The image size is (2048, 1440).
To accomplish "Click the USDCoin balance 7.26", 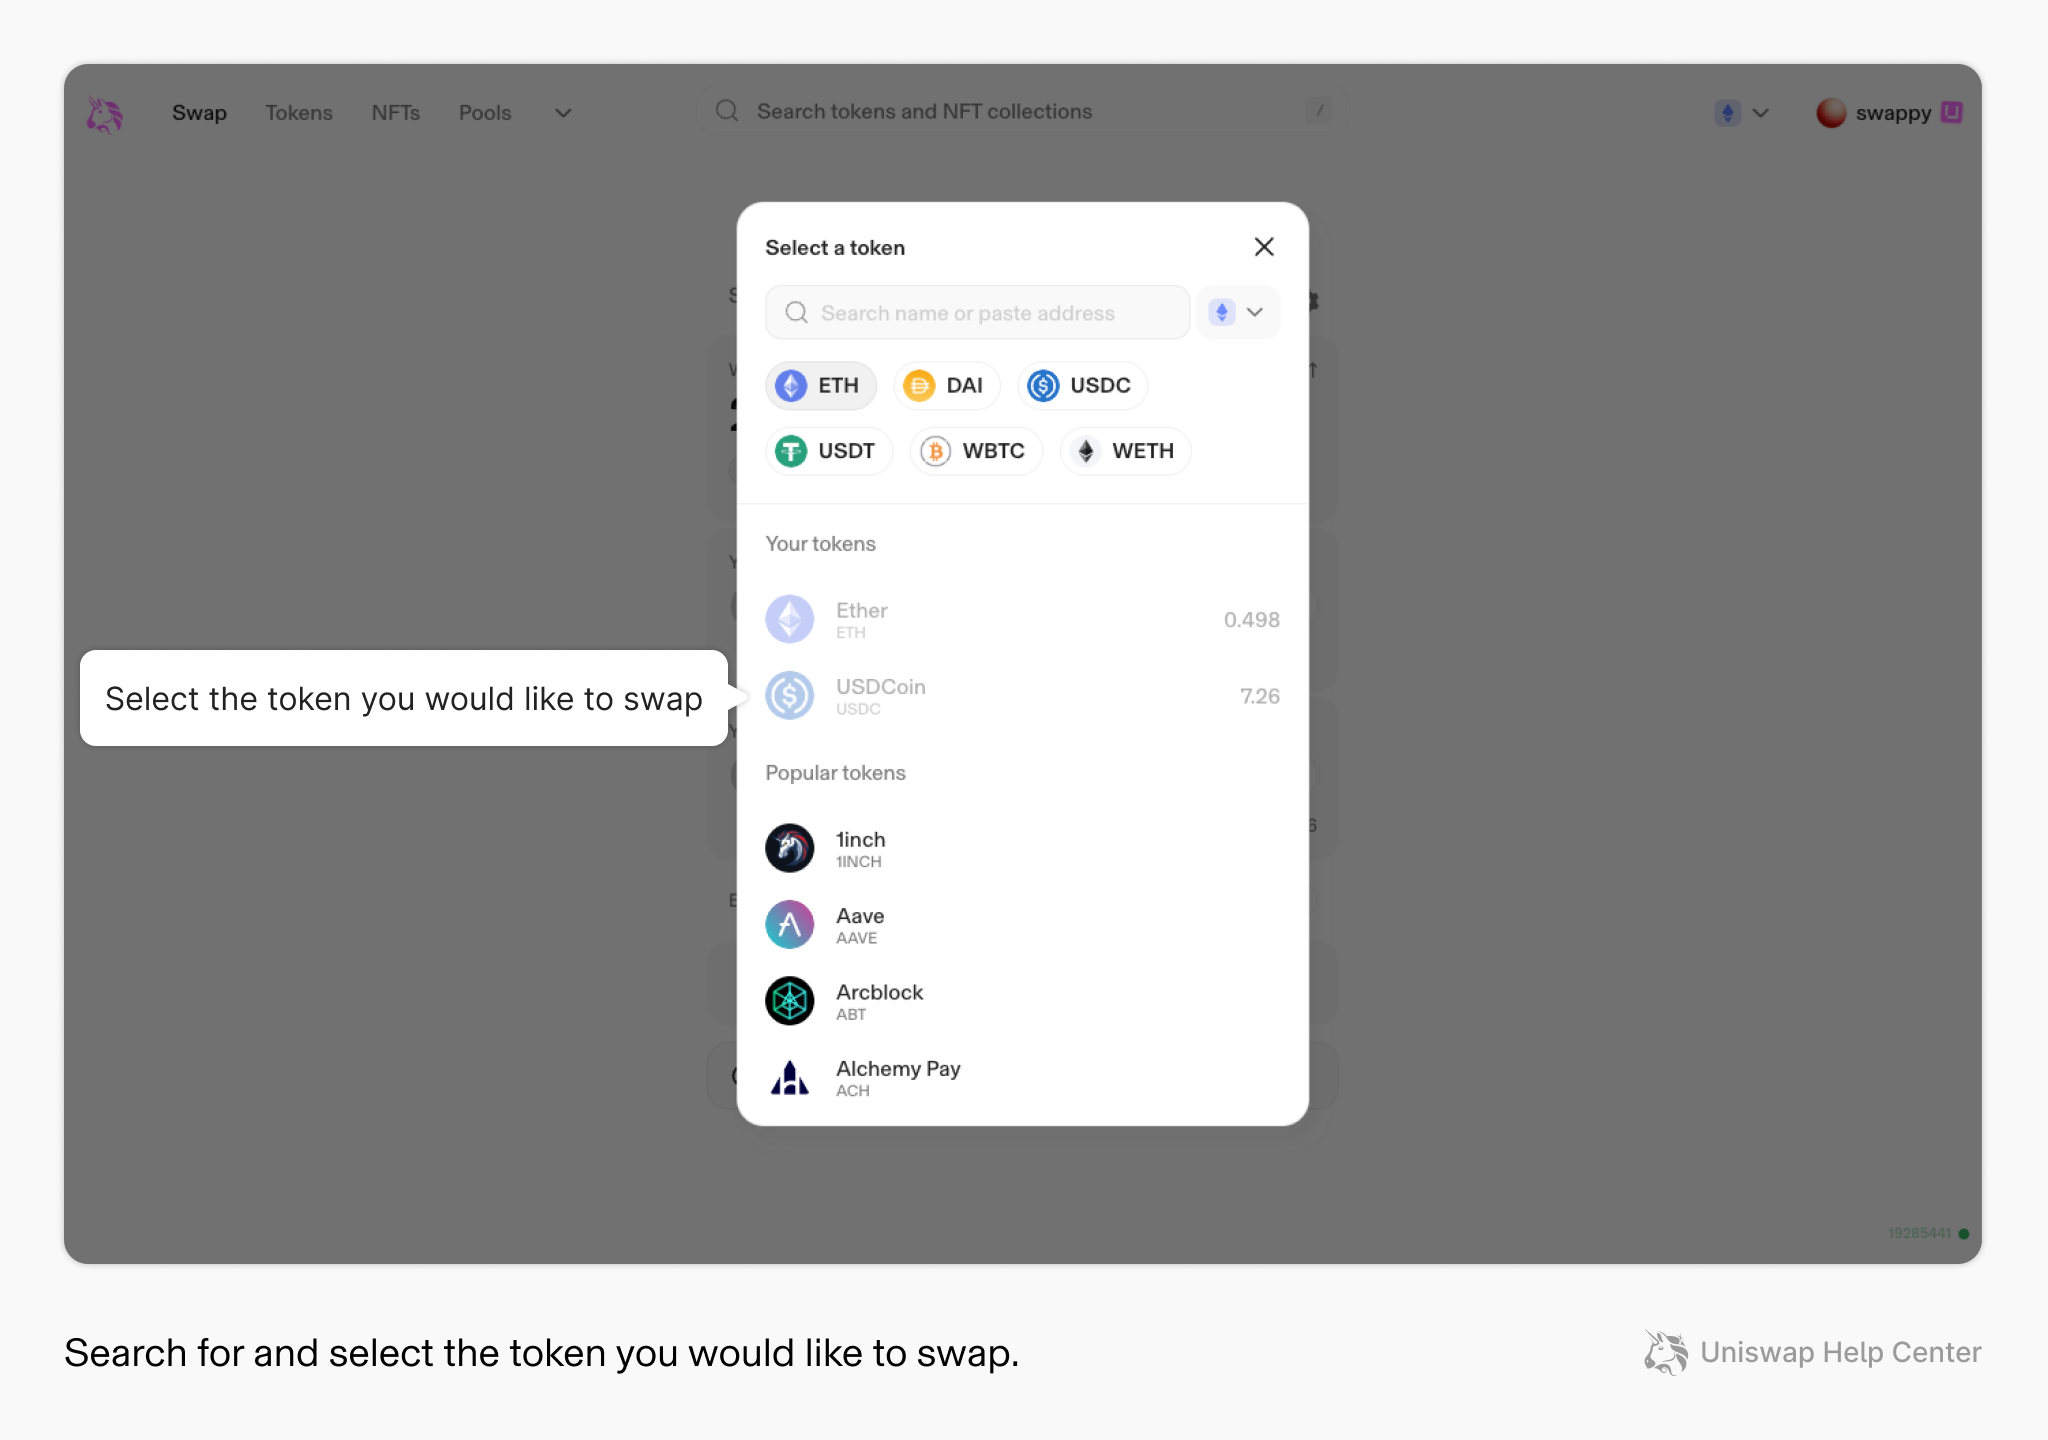I will click(1259, 696).
